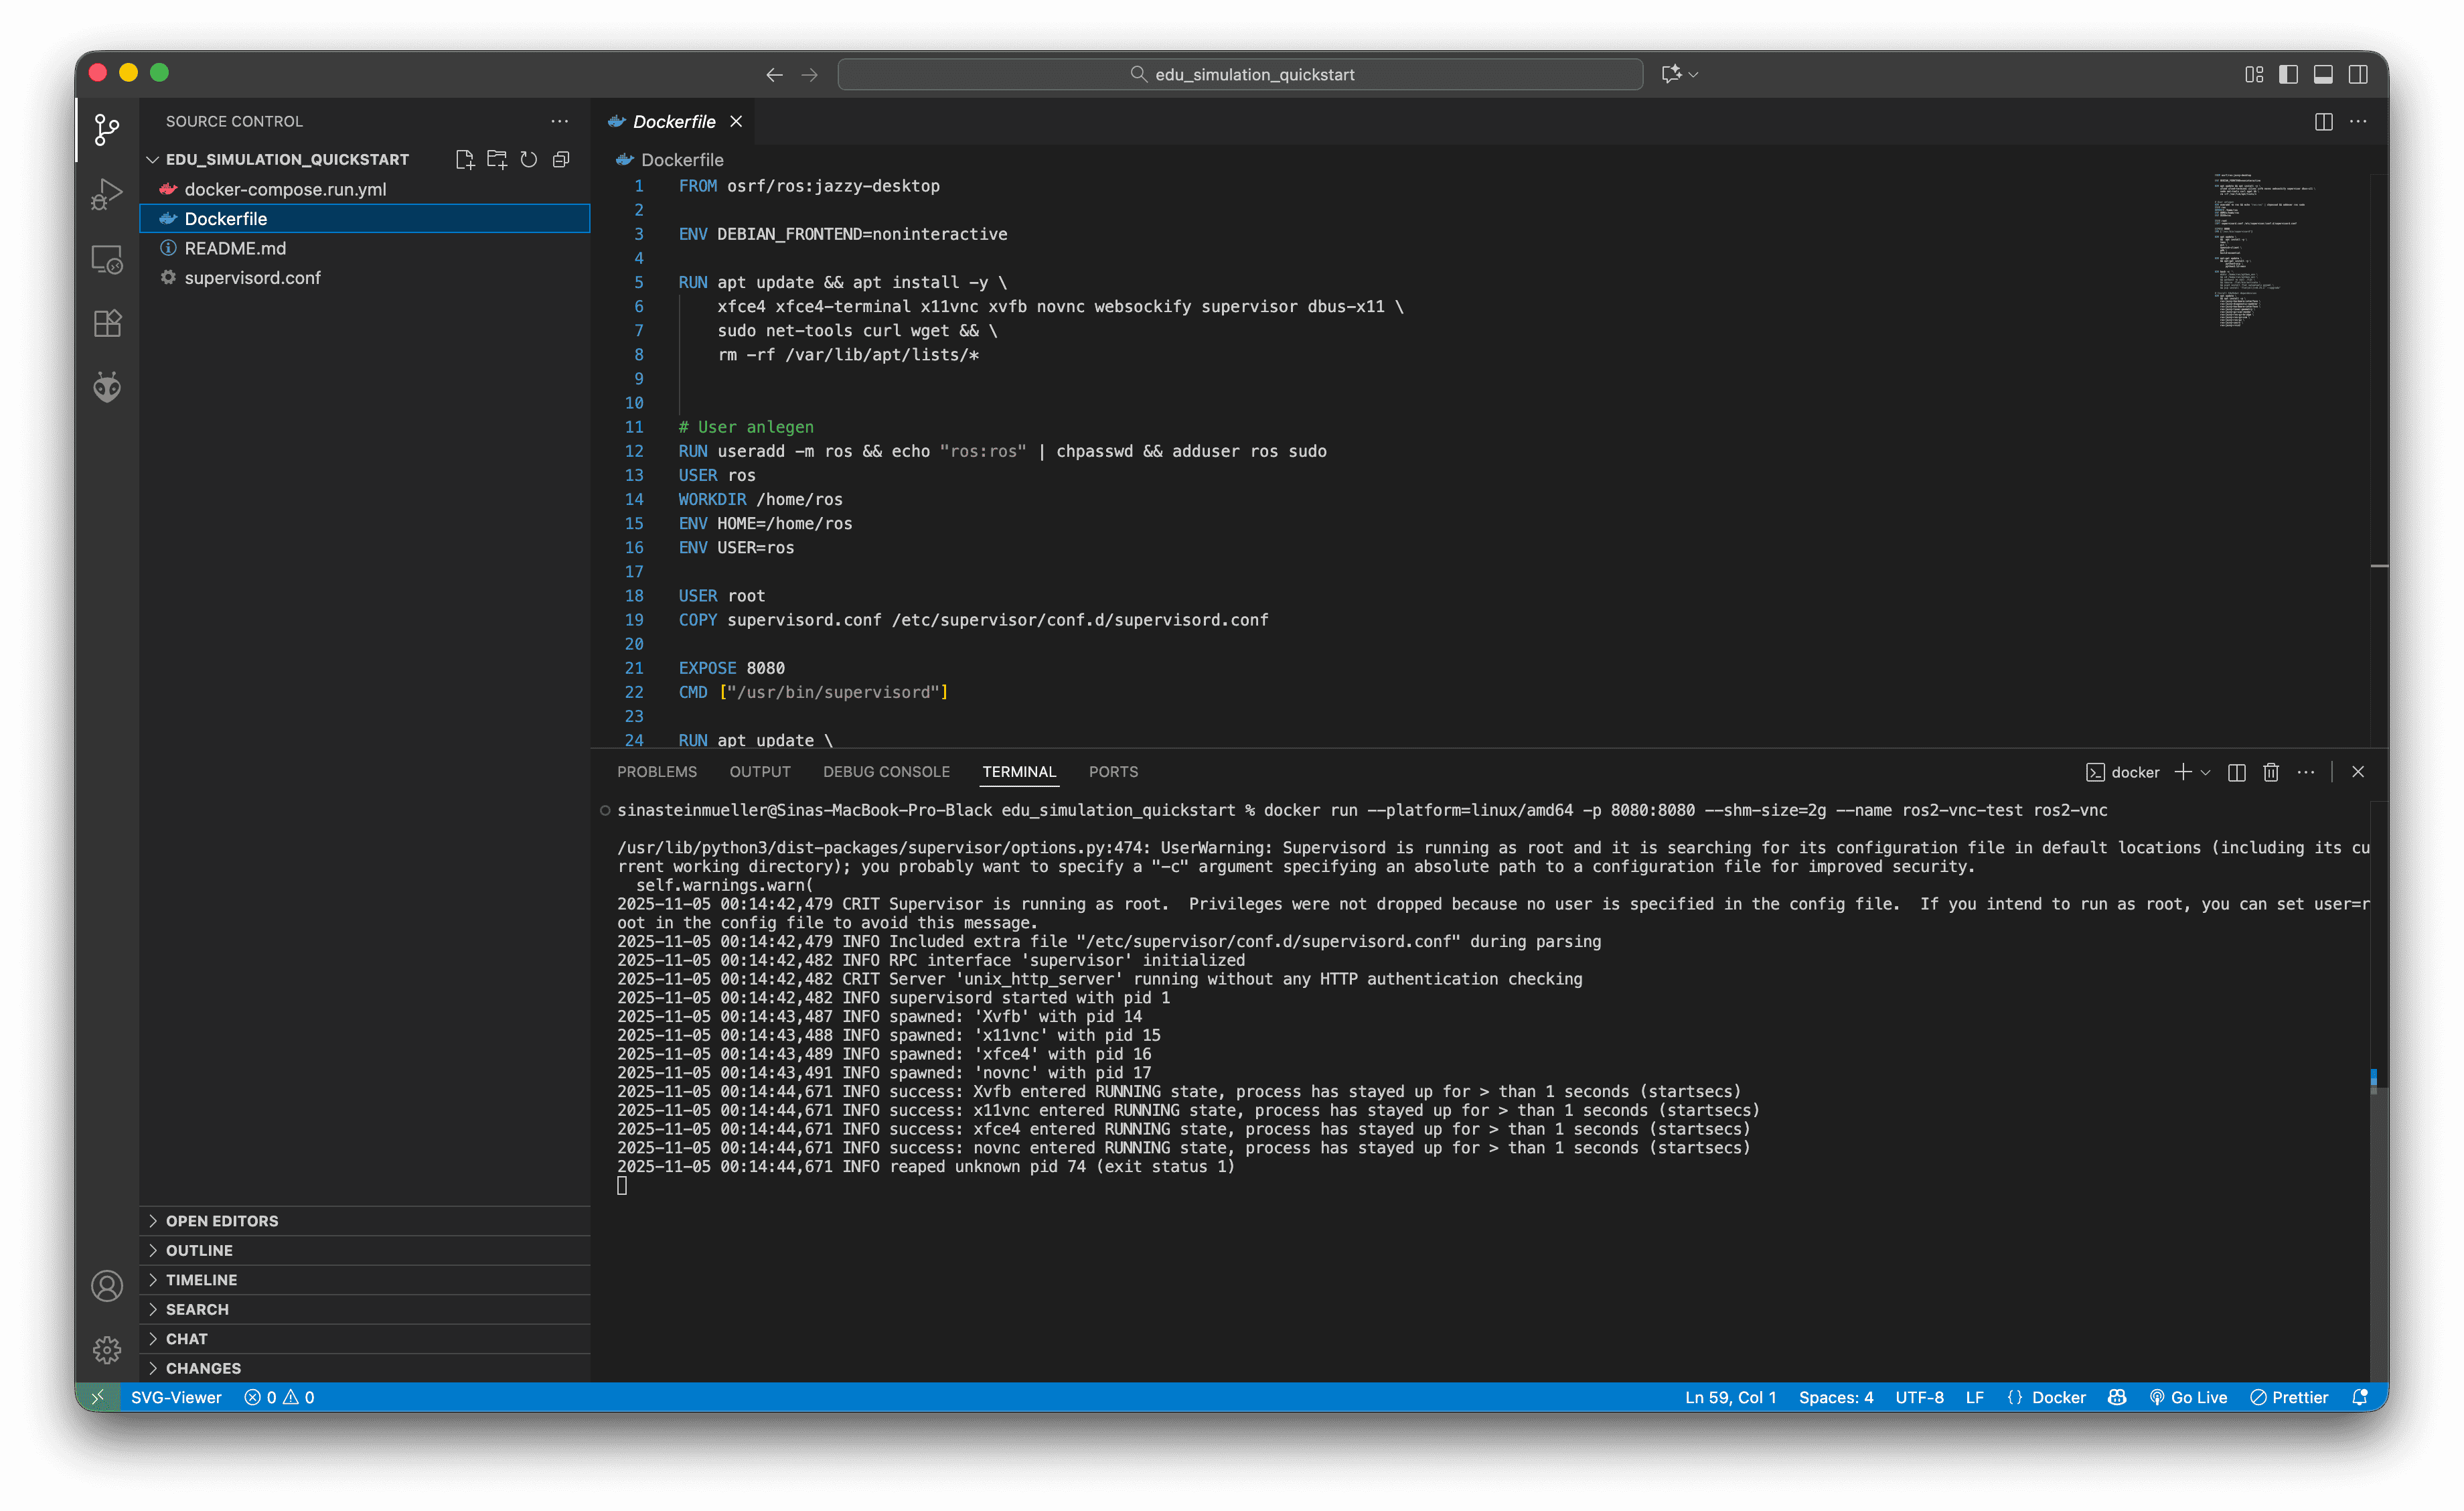Toggle the primary side bar visibility

2288,74
